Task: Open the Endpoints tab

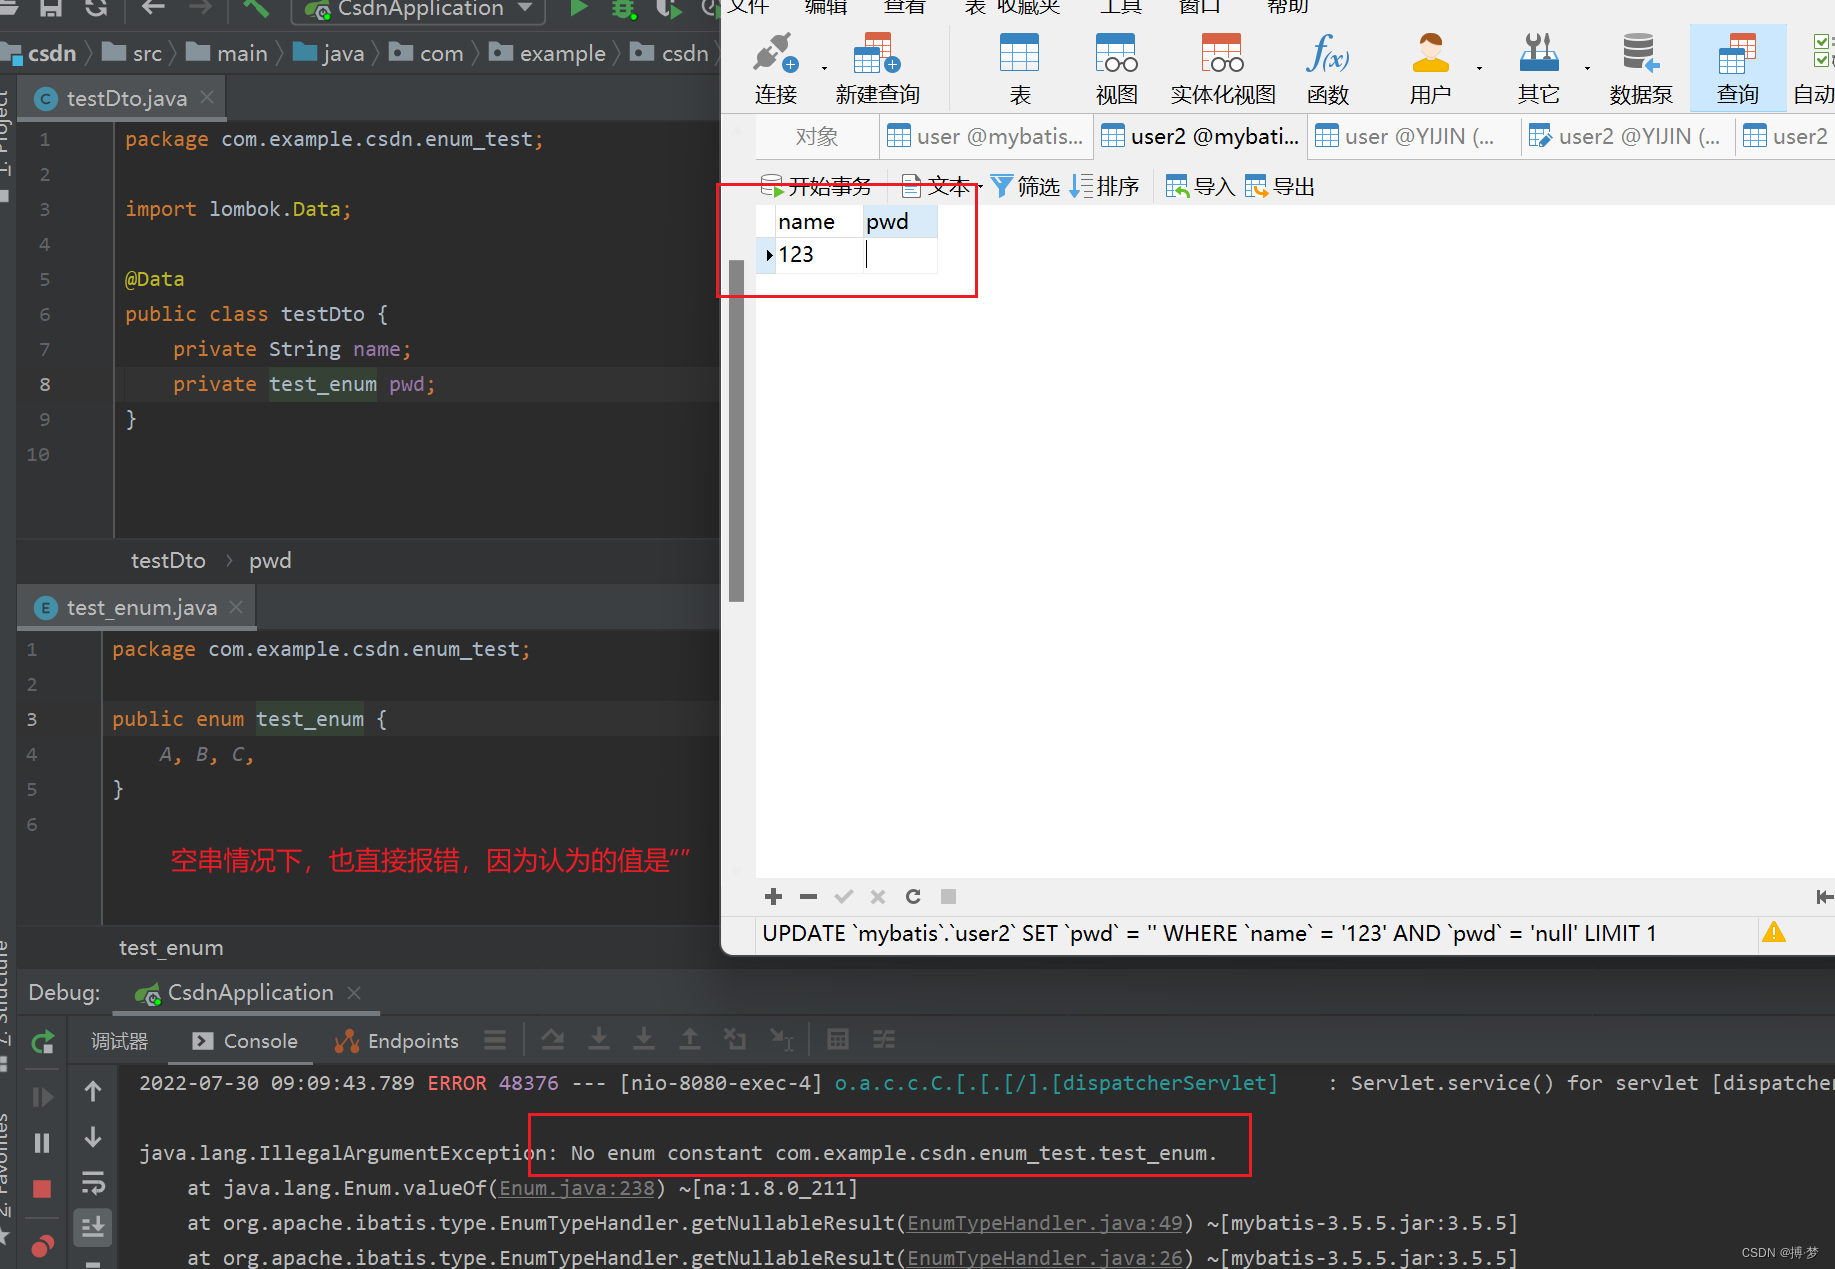Action: tap(397, 1041)
